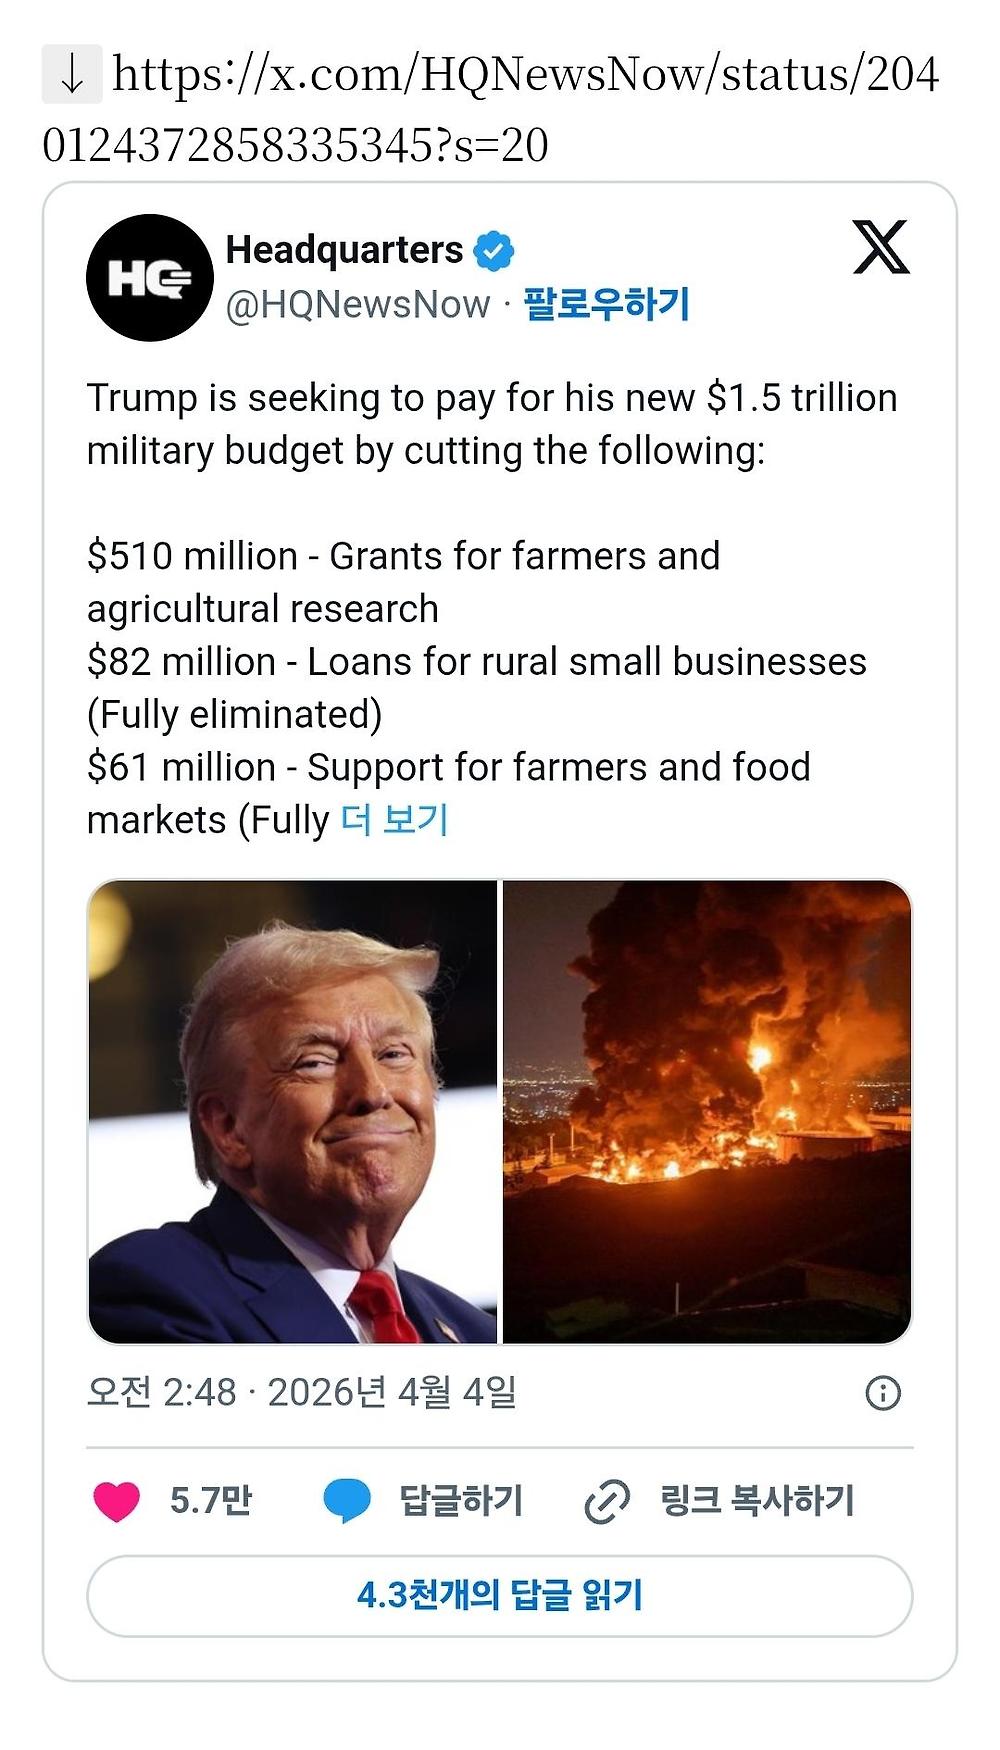This screenshot has height=1750, width=1000.
Task: Click the 답글하기 reply label
Action: pyautogui.click(x=461, y=1501)
